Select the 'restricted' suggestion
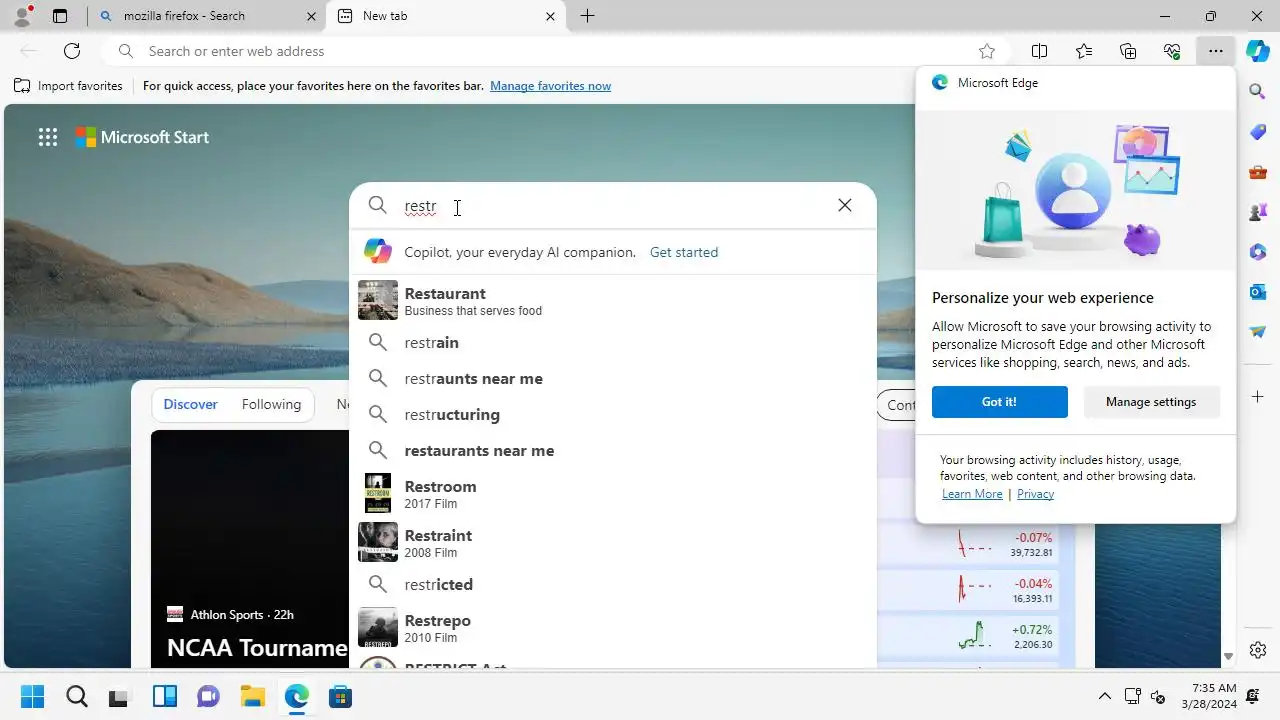The image size is (1280, 720). (x=612, y=584)
